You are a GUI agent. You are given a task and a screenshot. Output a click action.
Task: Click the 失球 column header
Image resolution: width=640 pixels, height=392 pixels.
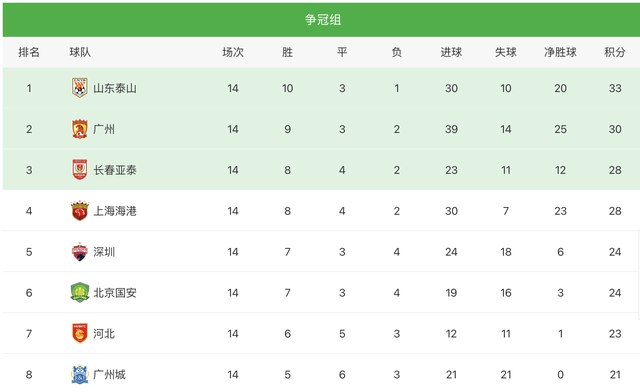[x=506, y=52]
